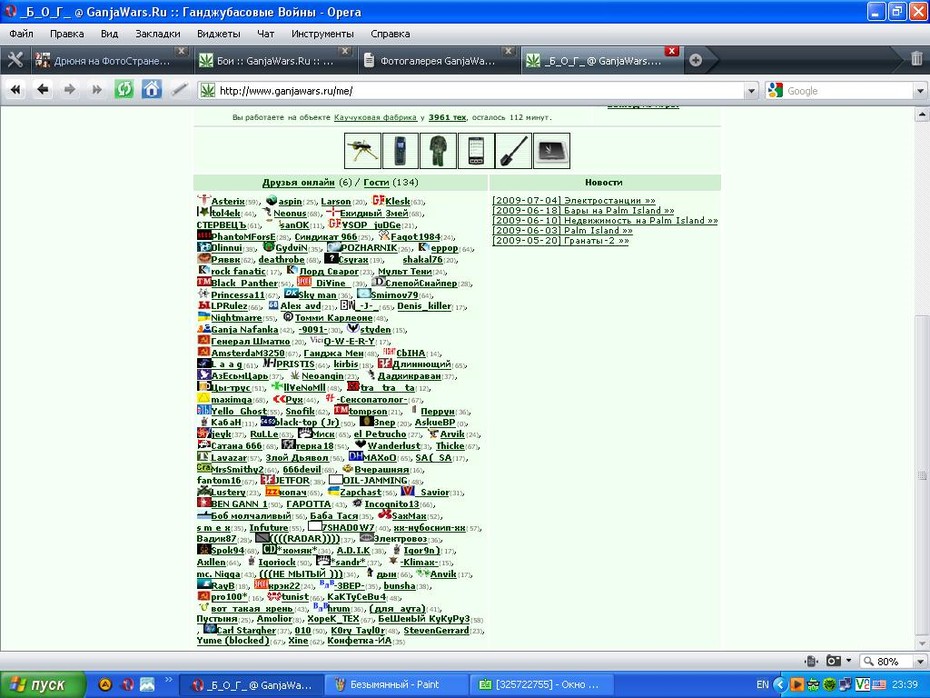
Task: Open player Wanderlust profile link
Action: click(x=394, y=446)
